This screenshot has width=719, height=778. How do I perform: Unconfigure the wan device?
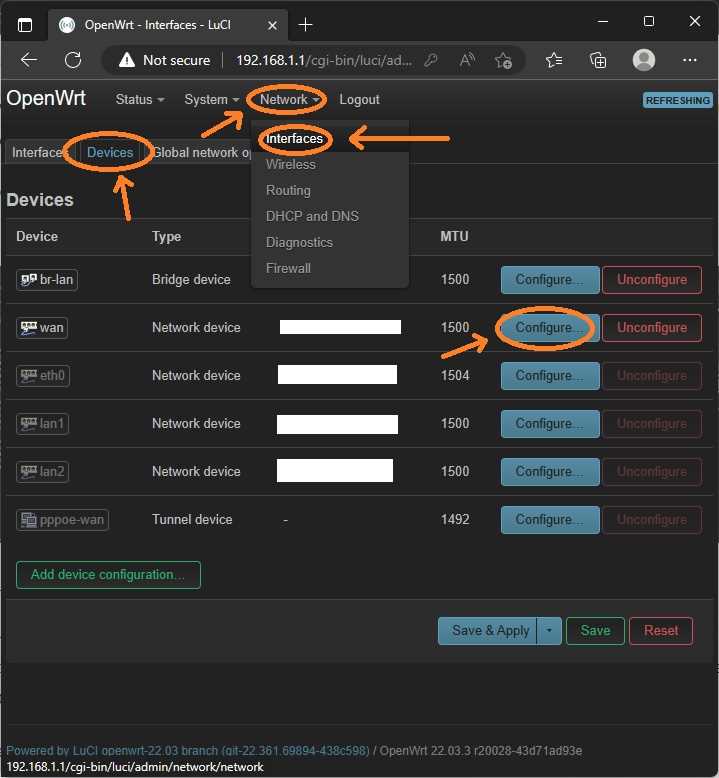click(652, 328)
